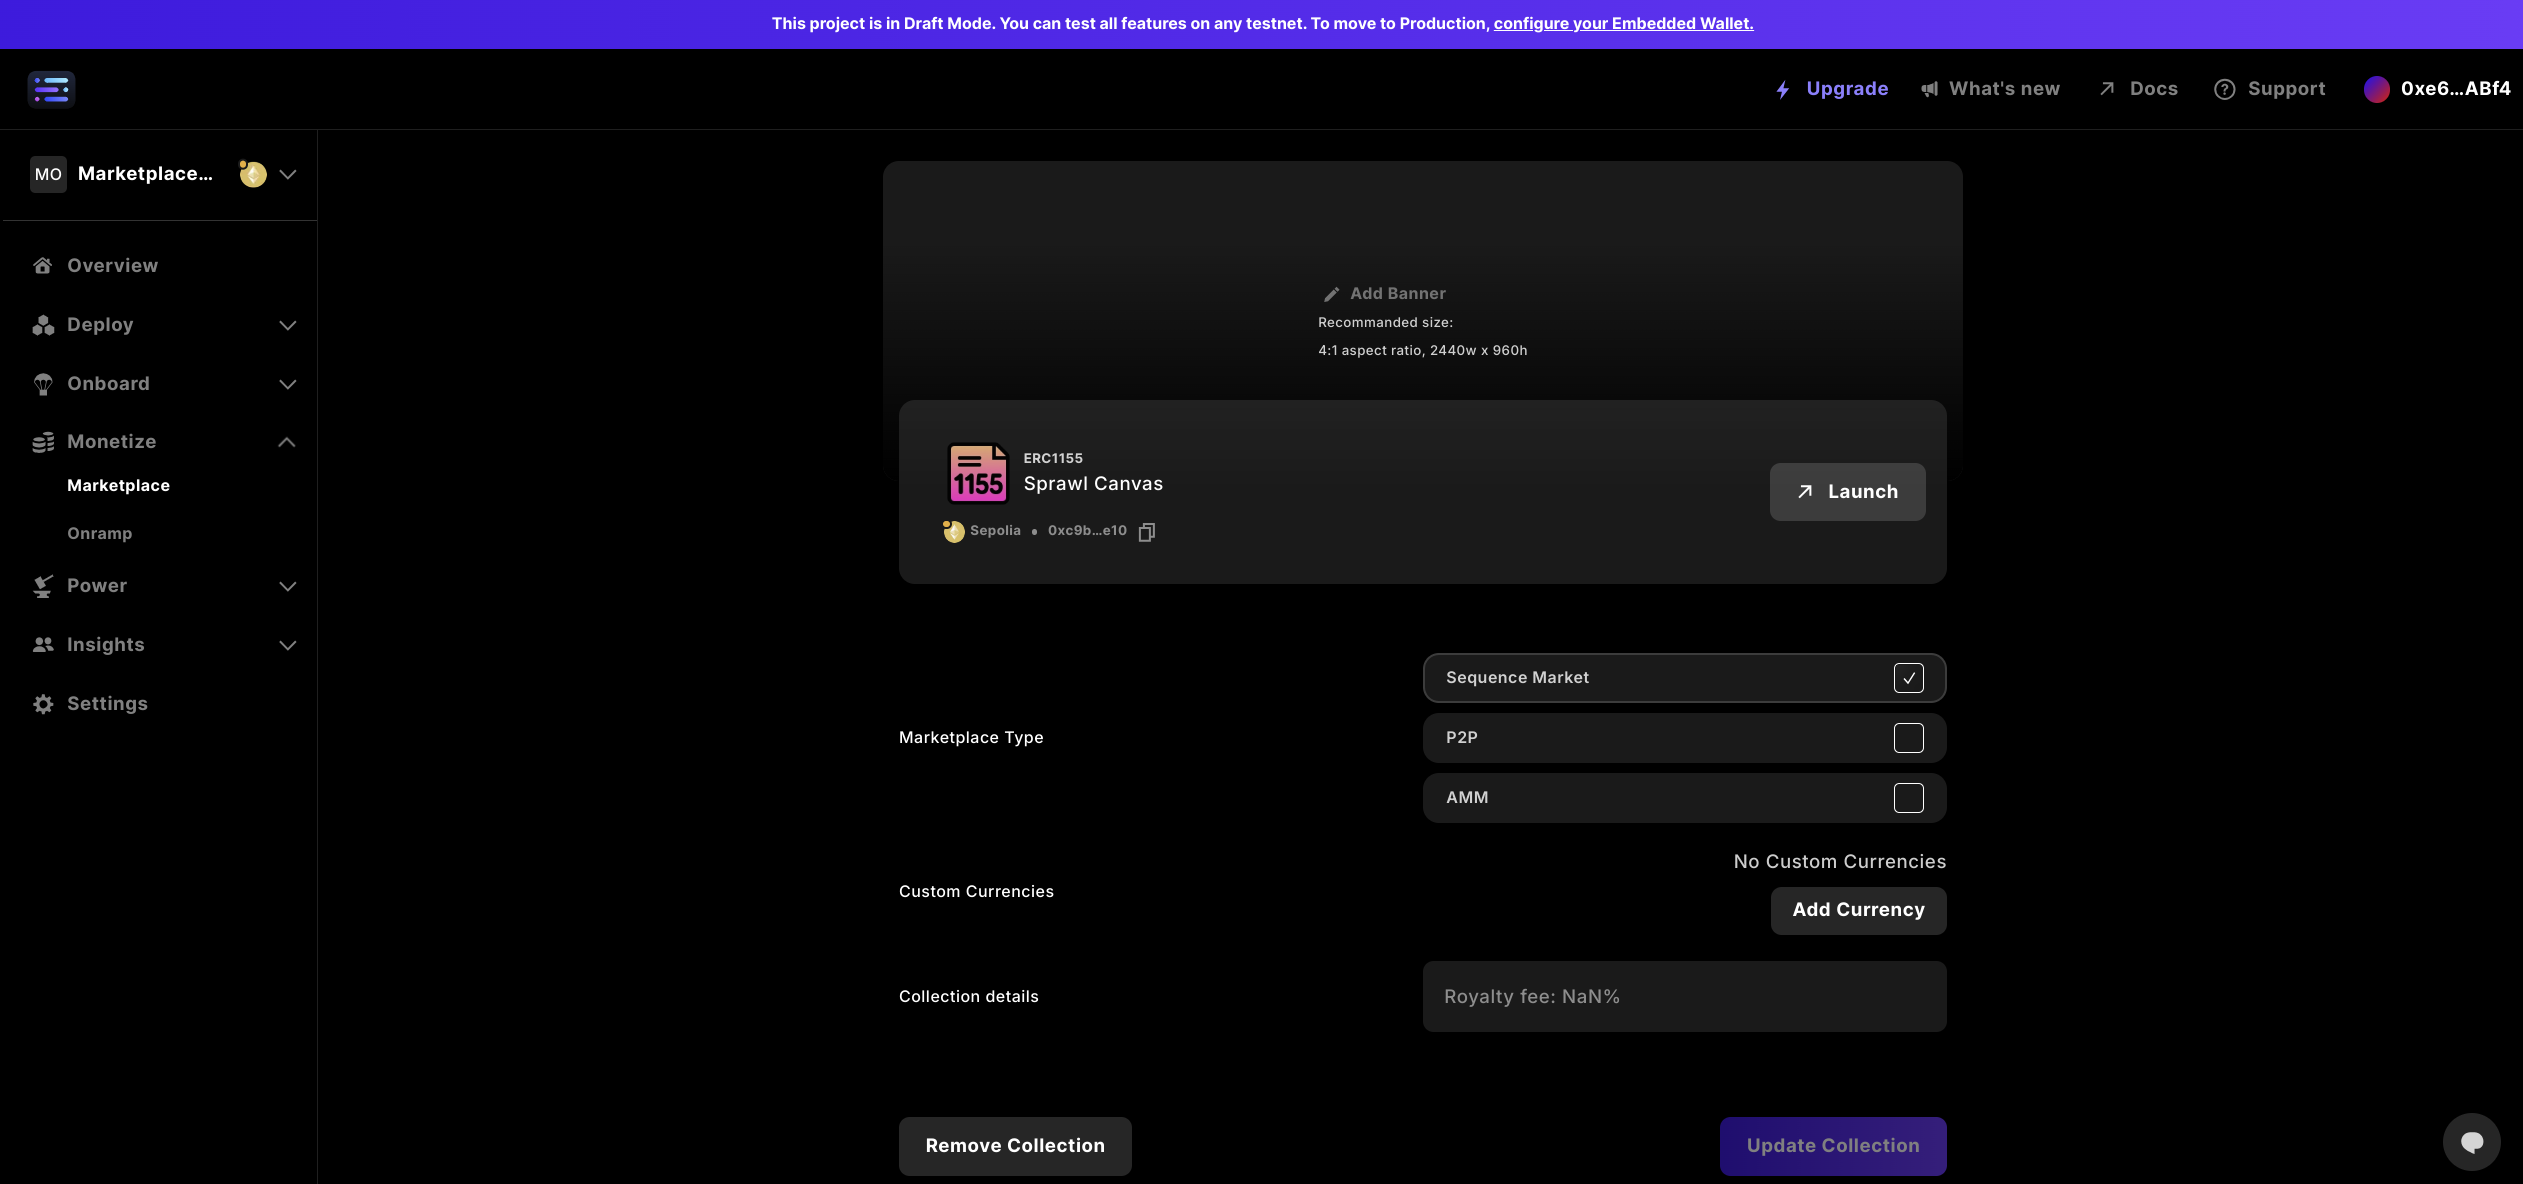Click the Royalty fee input field
This screenshot has height=1184, width=2523.
pyautogui.click(x=1683, y=996)
